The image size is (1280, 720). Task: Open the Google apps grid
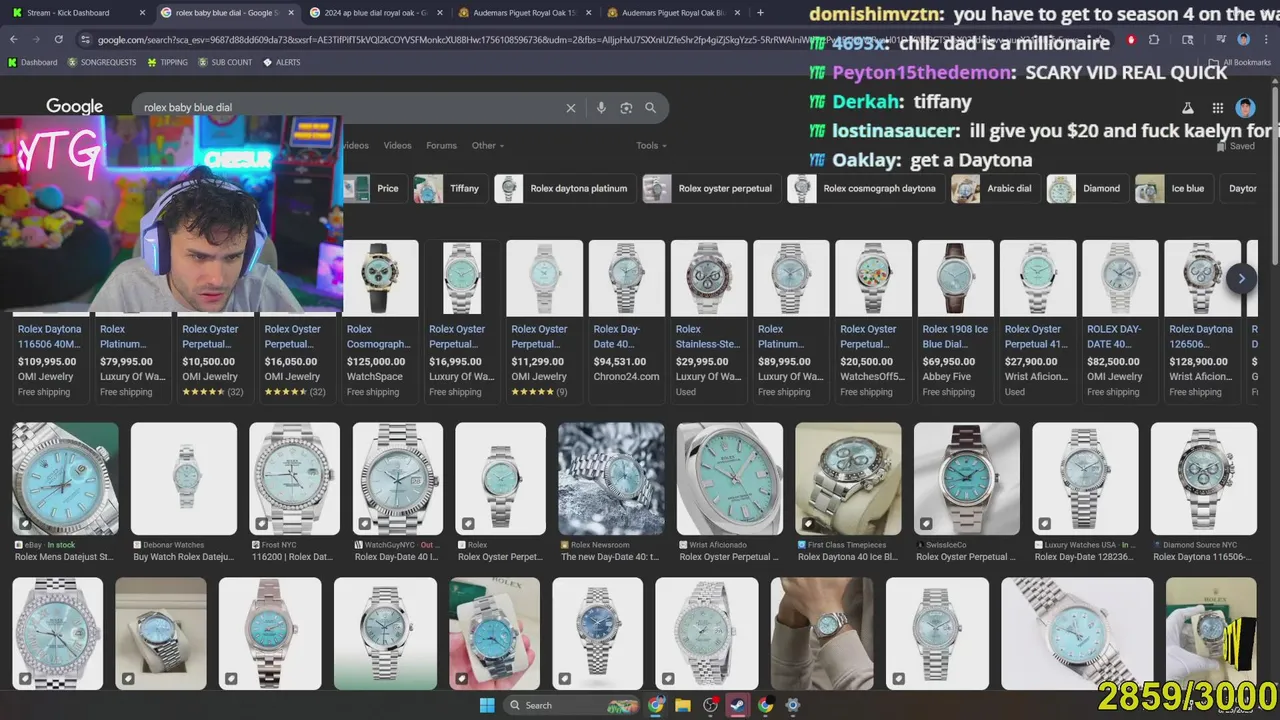tap(1218, 108)
